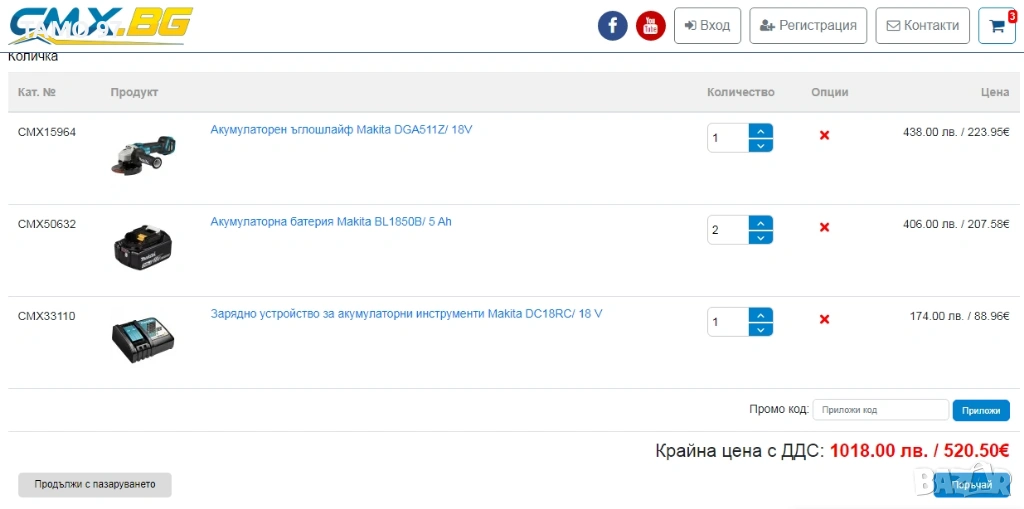
Task: Go to the CMX.BG logo homepage
Action: [101, 25]
